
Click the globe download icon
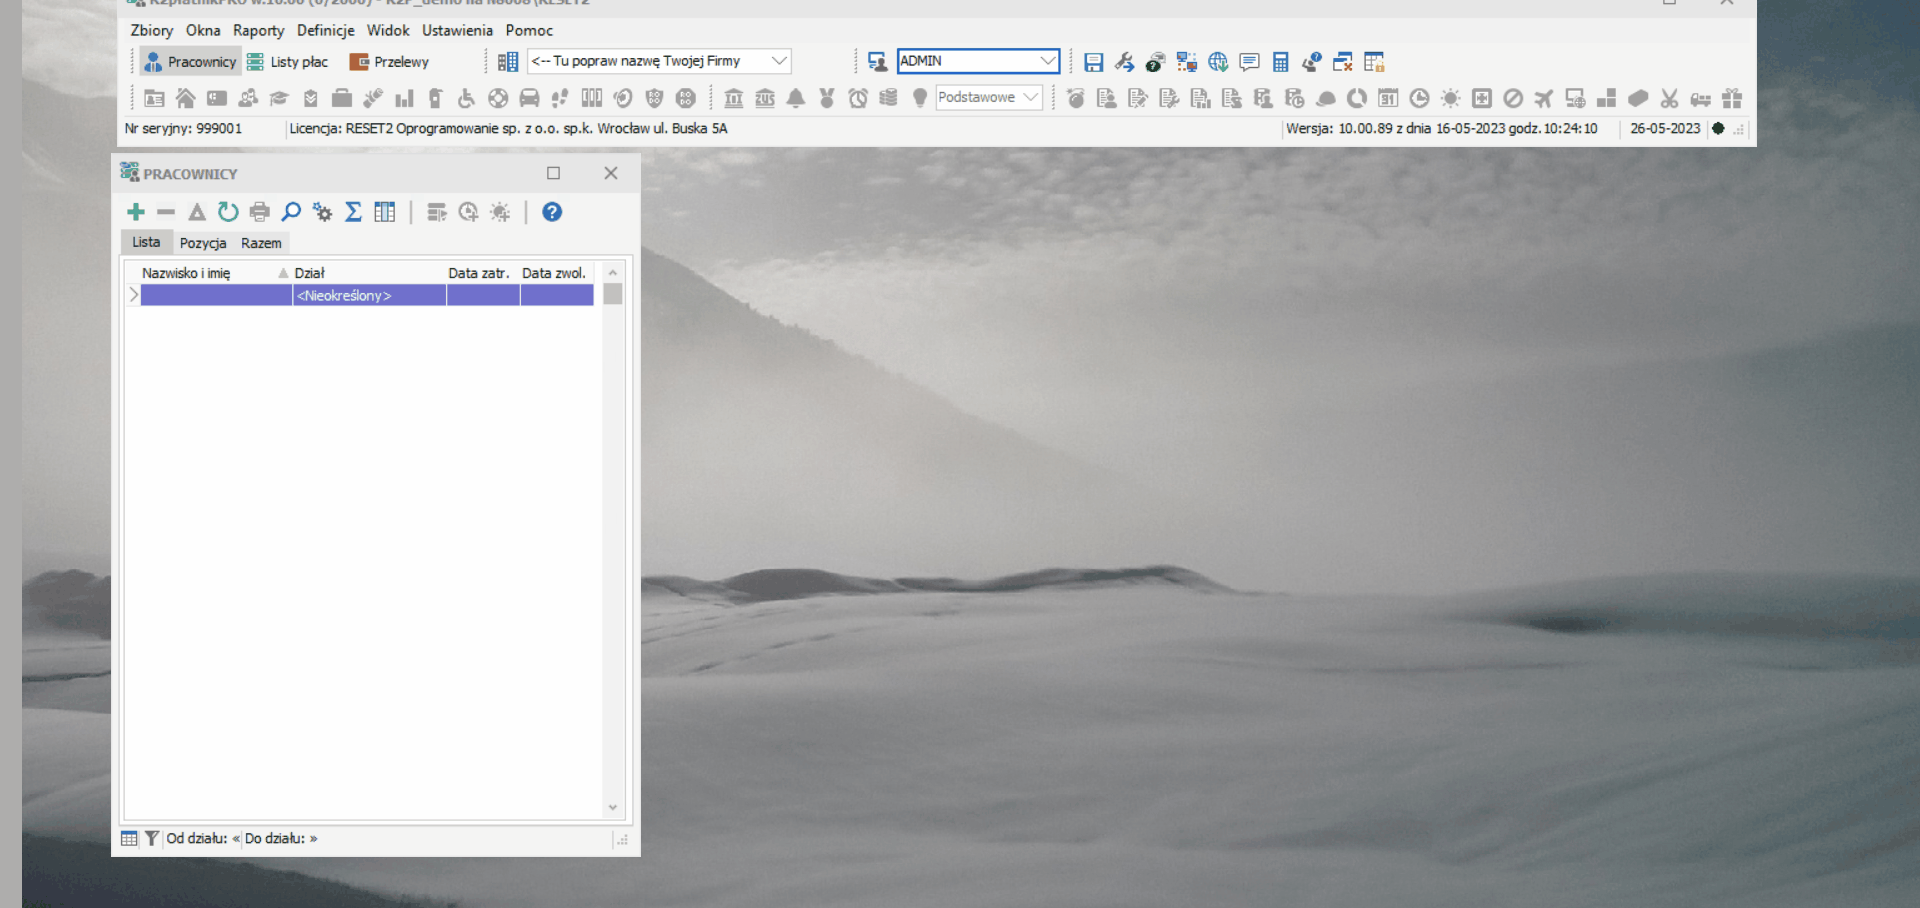[x=1218, y=62]
